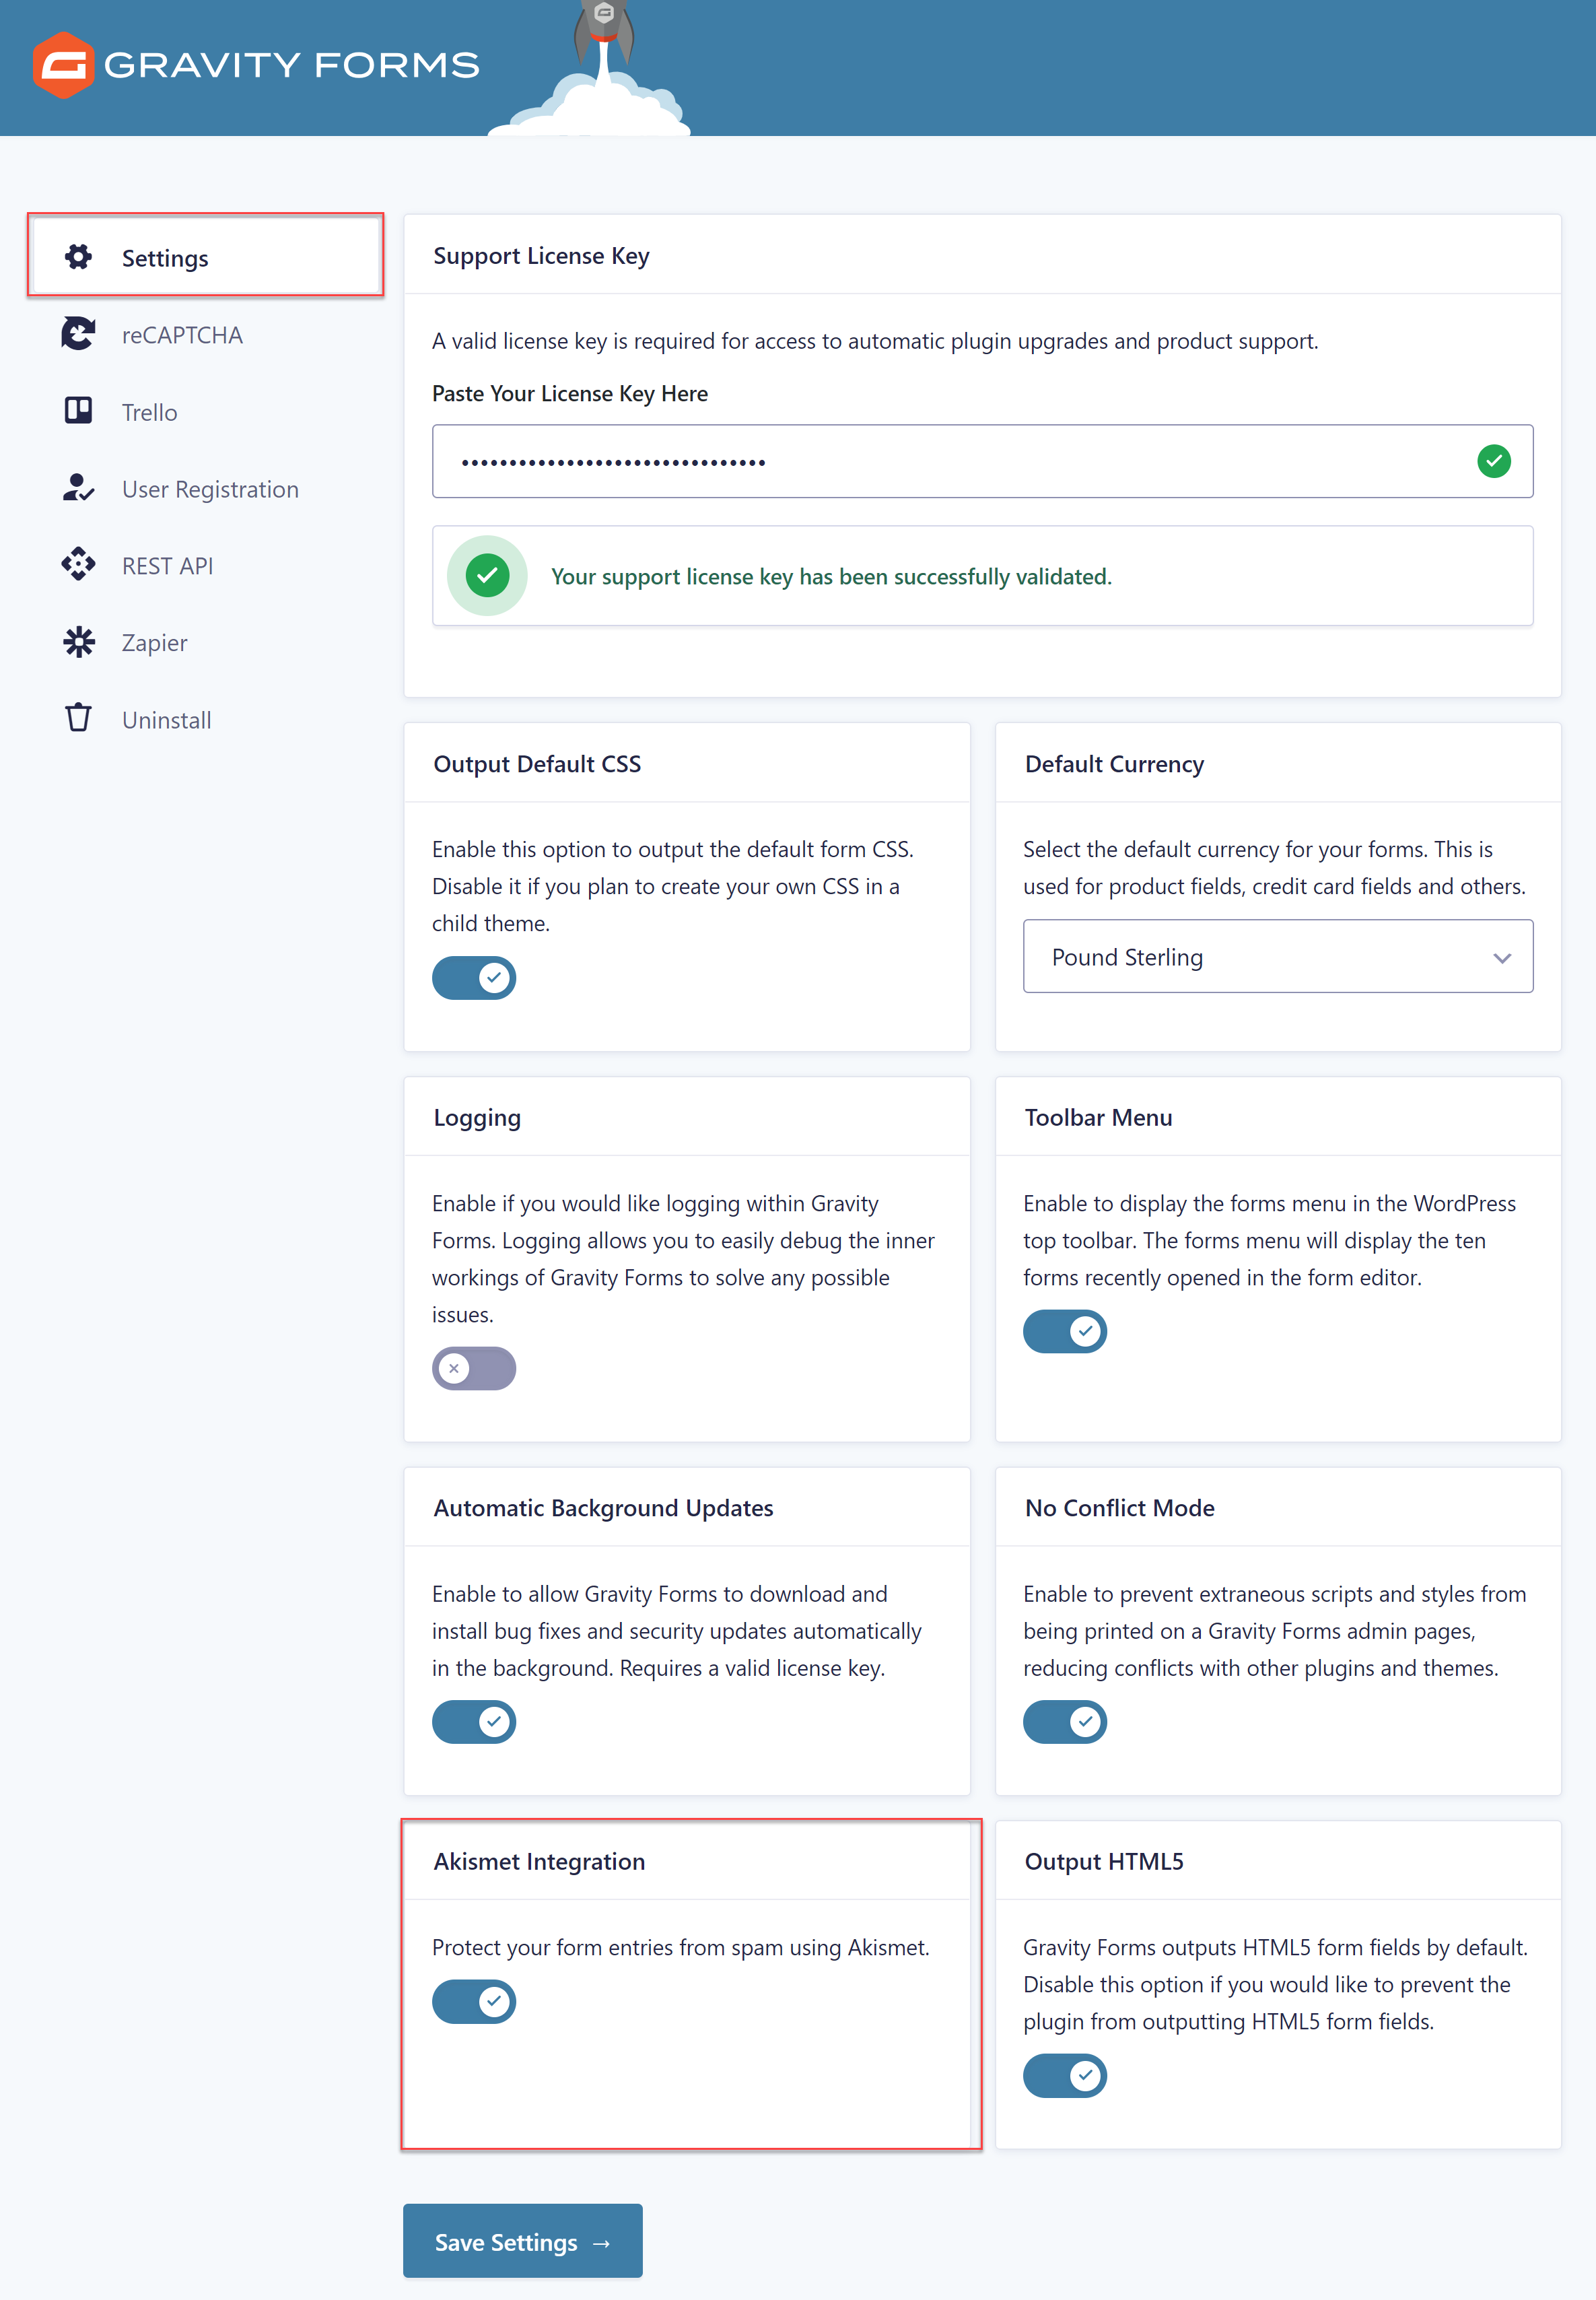Image resolution: width=1596 pixels, height=2300 pixels.
Task: Click the Gravity Forms header title text
Action: (x=292, y=65)
